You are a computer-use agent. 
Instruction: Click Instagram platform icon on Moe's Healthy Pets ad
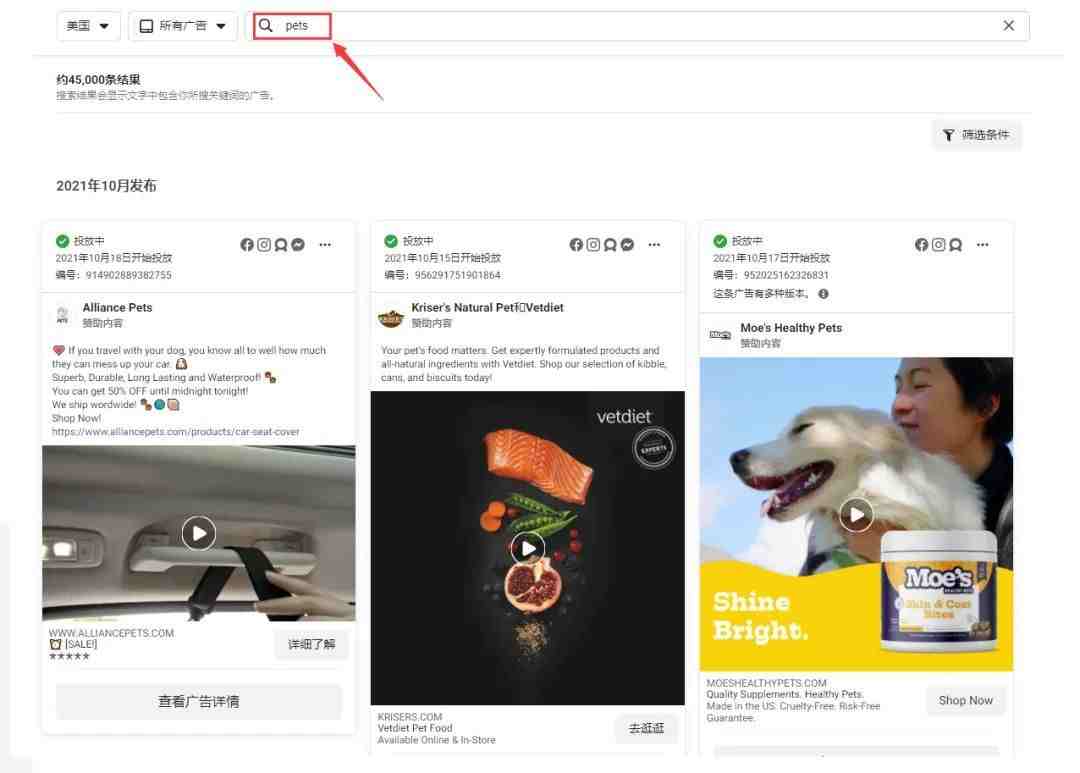tap(938, 245)
